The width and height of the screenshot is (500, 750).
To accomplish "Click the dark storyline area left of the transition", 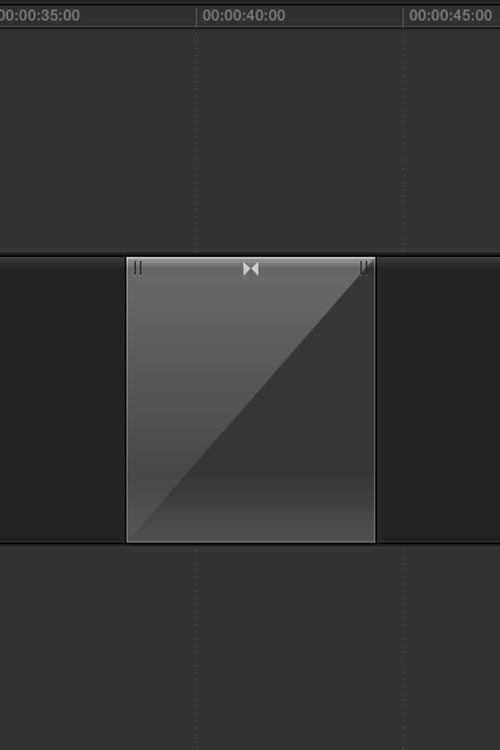I will pos(62,399).
